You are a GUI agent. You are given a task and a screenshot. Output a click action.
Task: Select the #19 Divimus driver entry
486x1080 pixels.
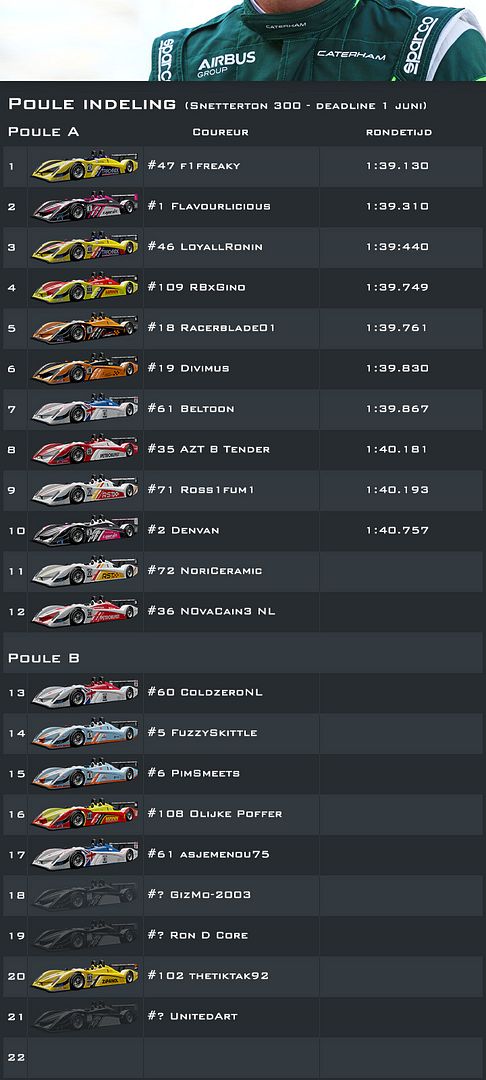(188, 368)
